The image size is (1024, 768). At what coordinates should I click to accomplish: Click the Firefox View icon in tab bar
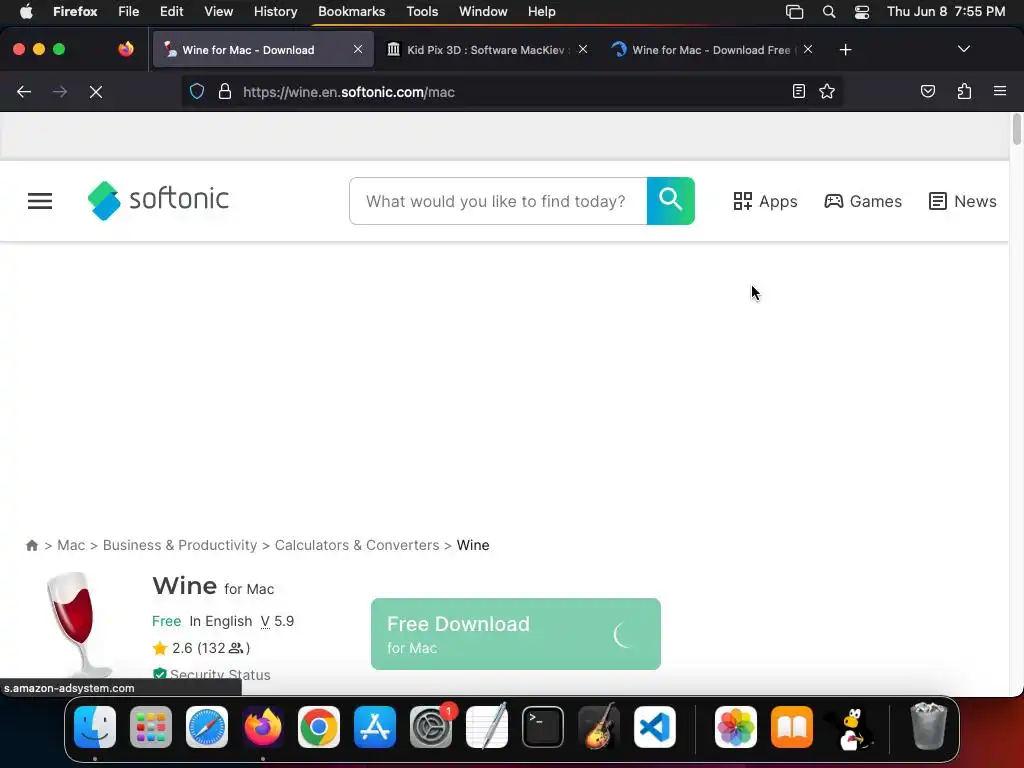pyautogui.click(x=125, y=49)
